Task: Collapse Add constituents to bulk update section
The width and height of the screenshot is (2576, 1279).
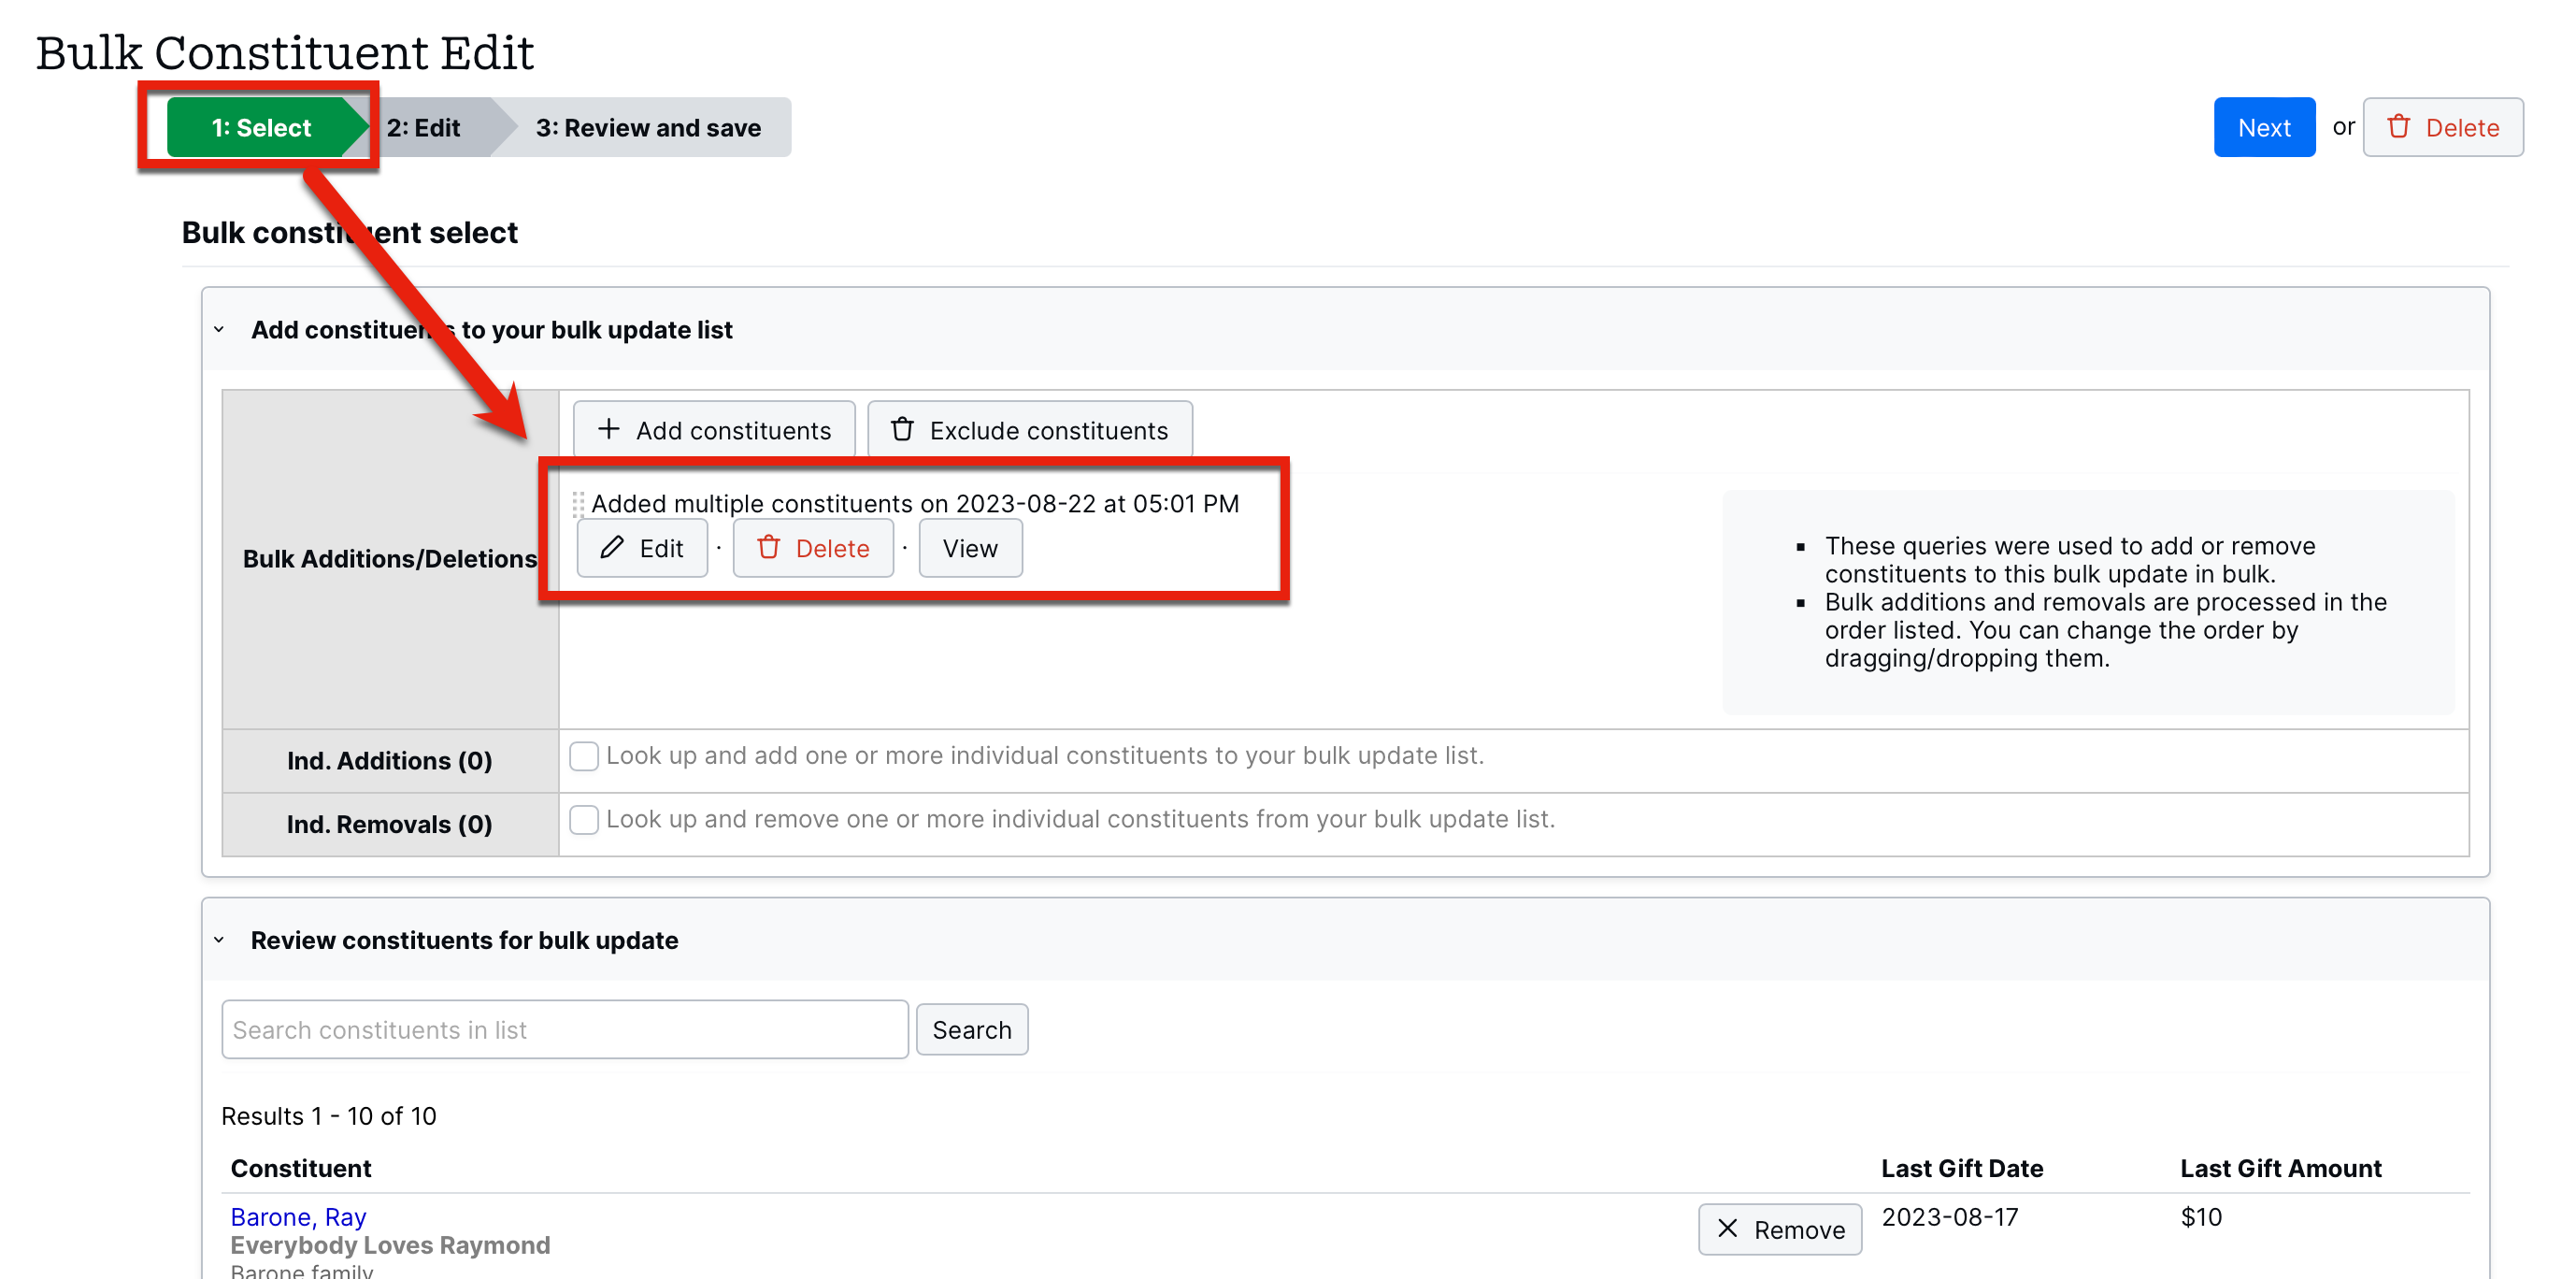Action: pyautogui.click(x=219, y=330)
